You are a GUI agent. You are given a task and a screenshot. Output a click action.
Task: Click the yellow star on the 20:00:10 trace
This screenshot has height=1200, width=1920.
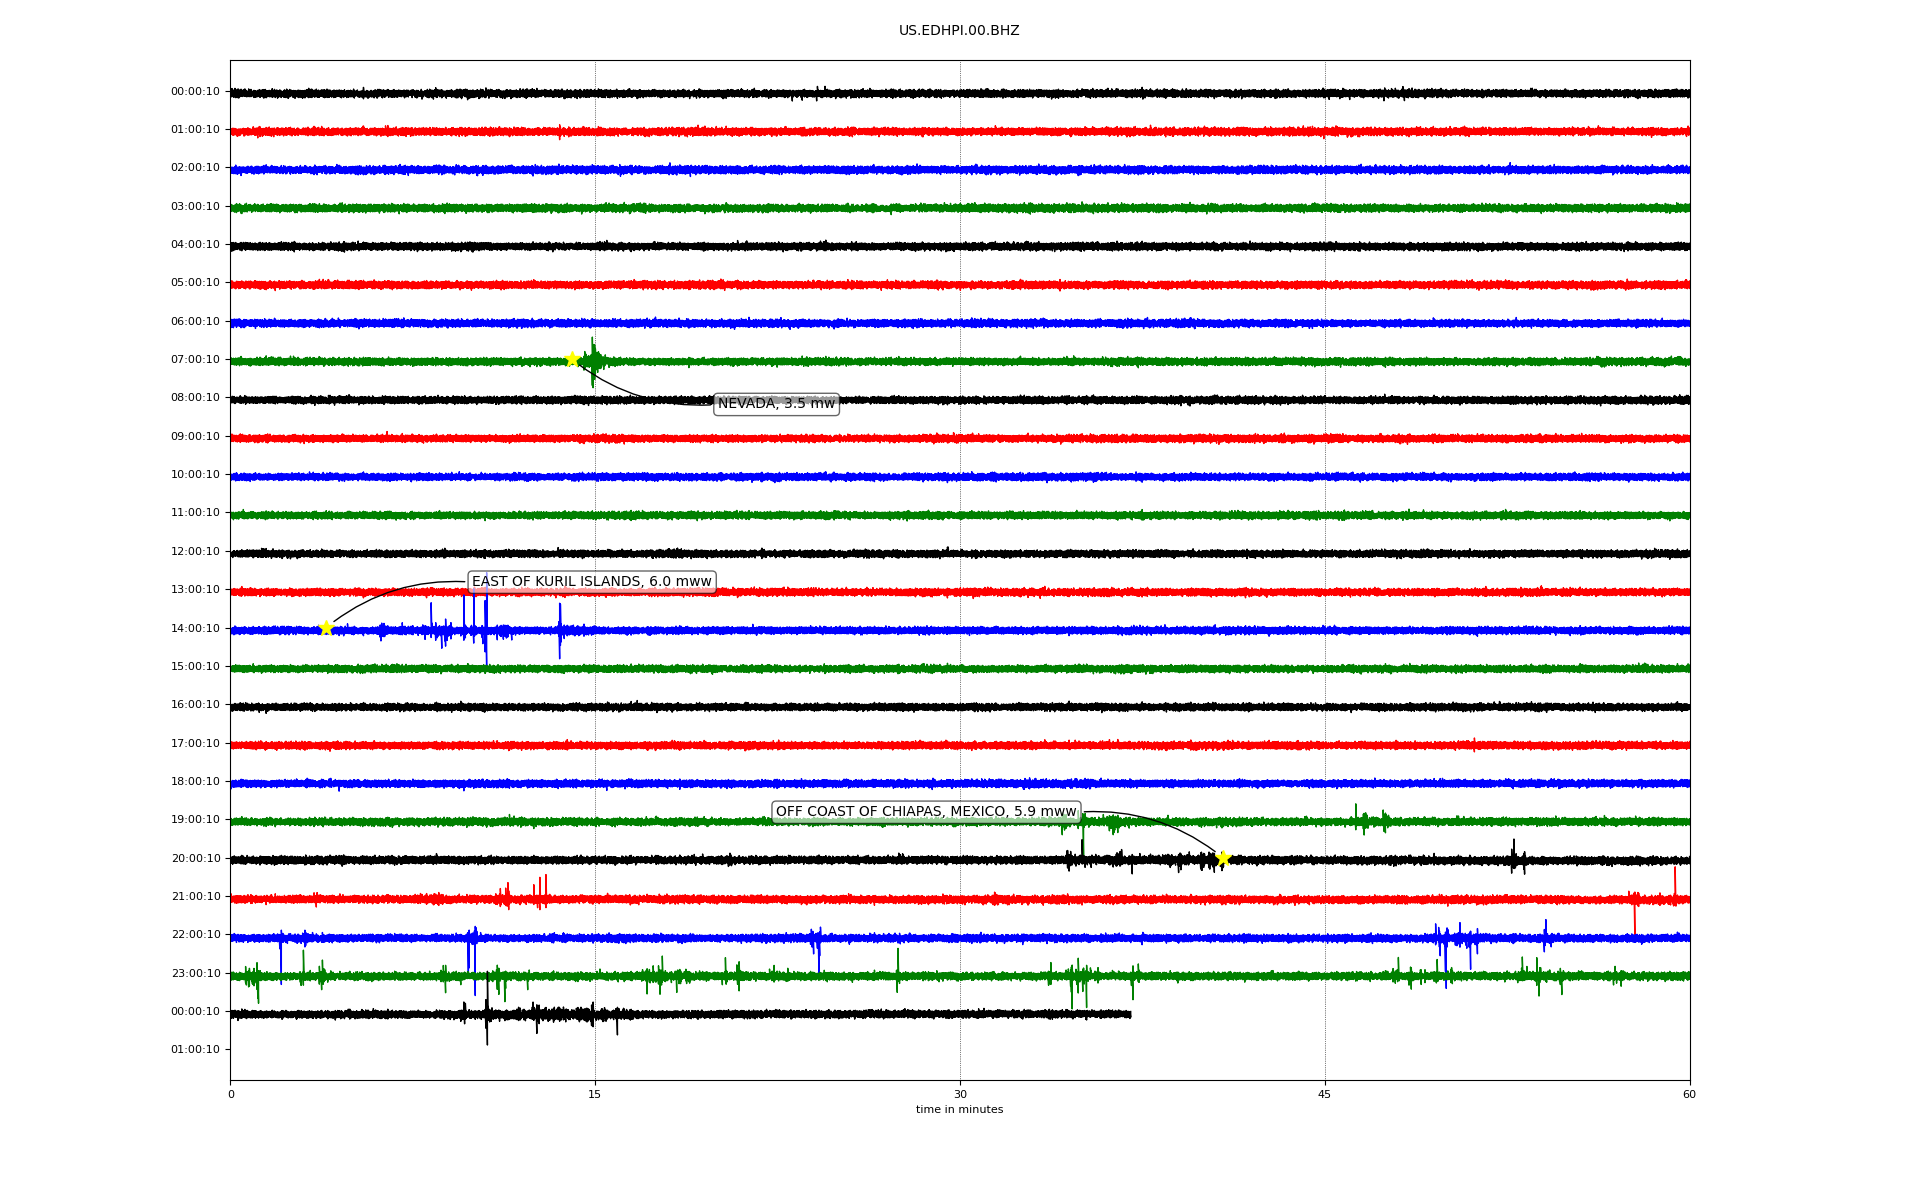pos(1222,858)
